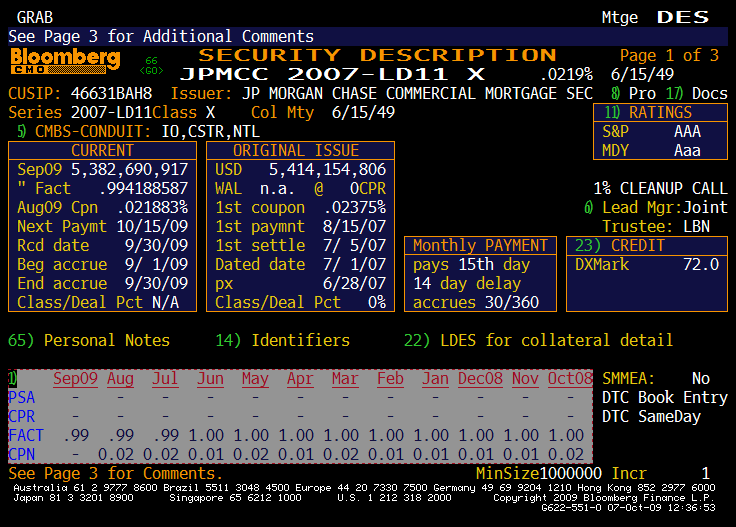
Task: Click the DES function label
Action: pos(682,17)
